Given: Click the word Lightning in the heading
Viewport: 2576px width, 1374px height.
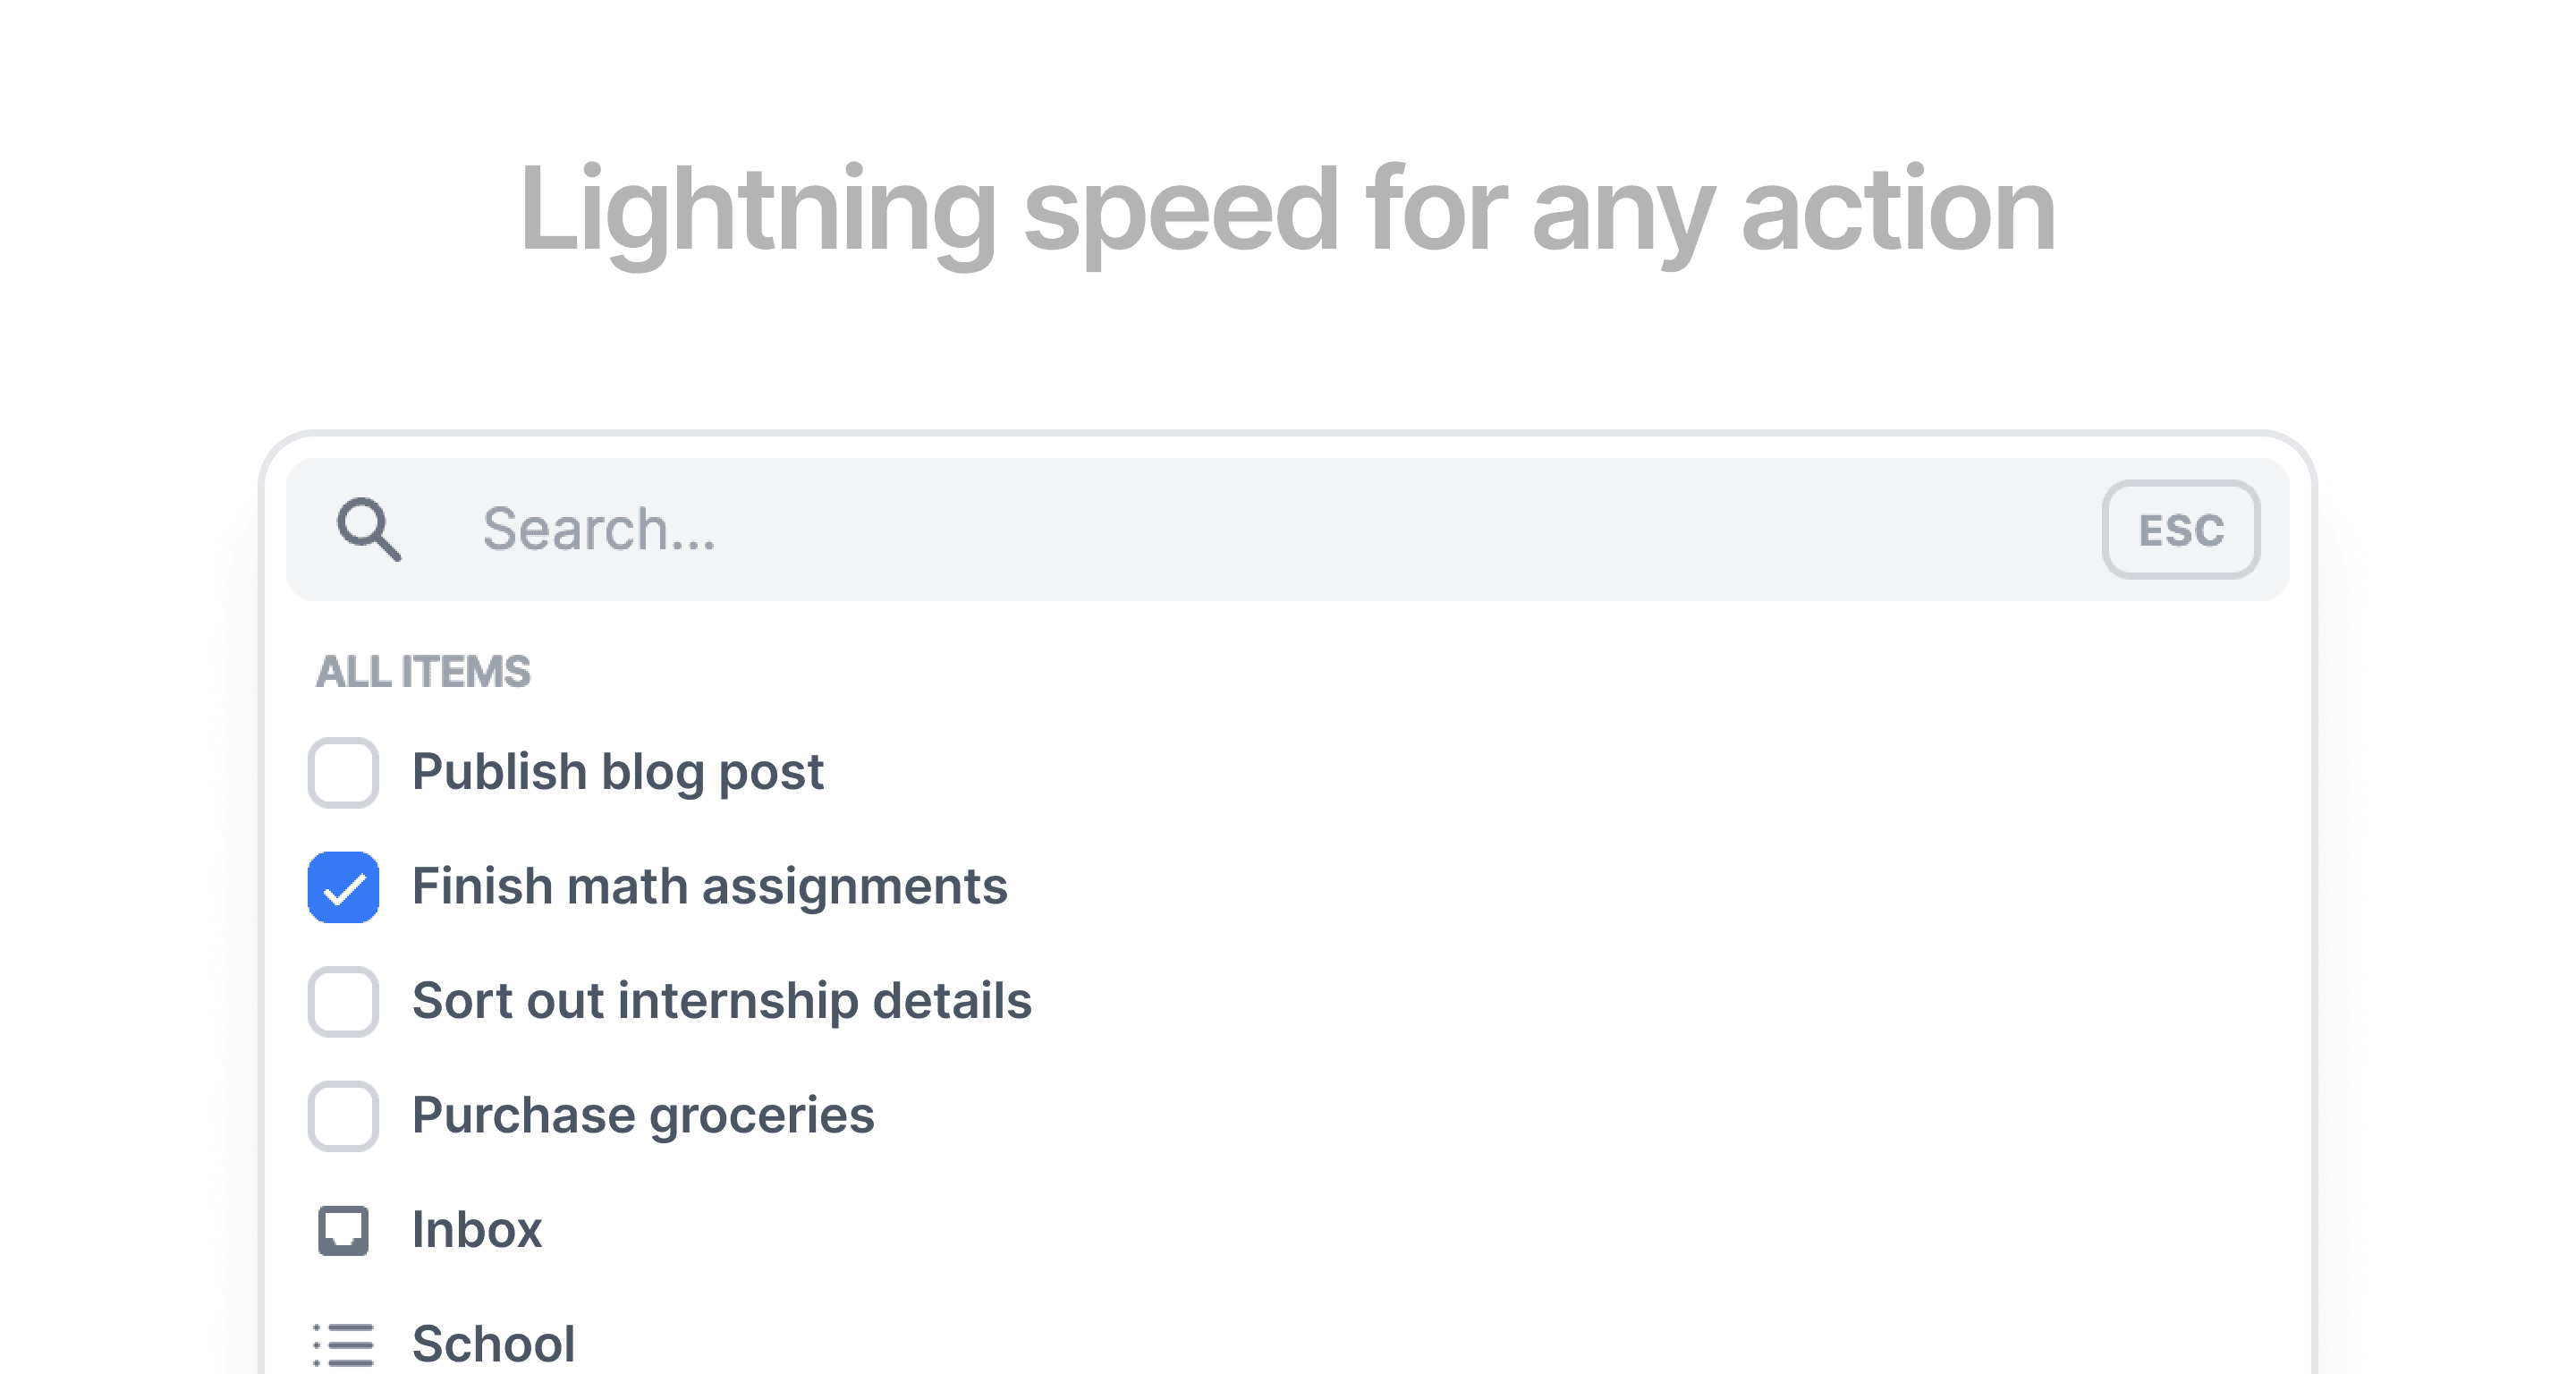Looking at the screenshot, I should tap(758, 212).
